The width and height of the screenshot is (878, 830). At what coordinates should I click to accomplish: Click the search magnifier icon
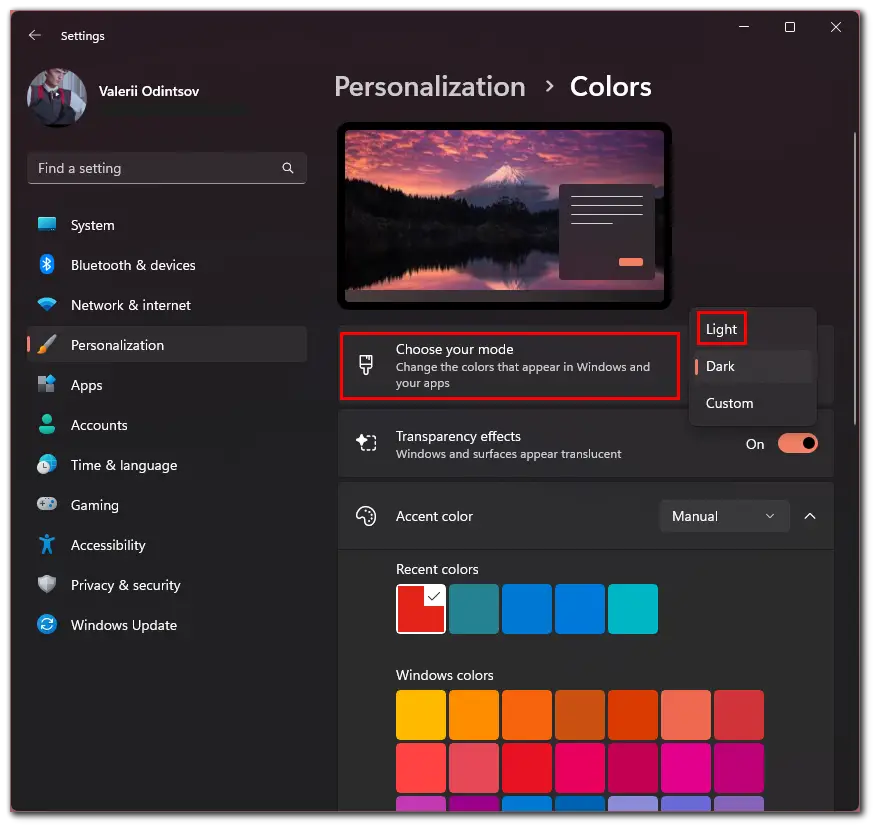click(288, 168)
